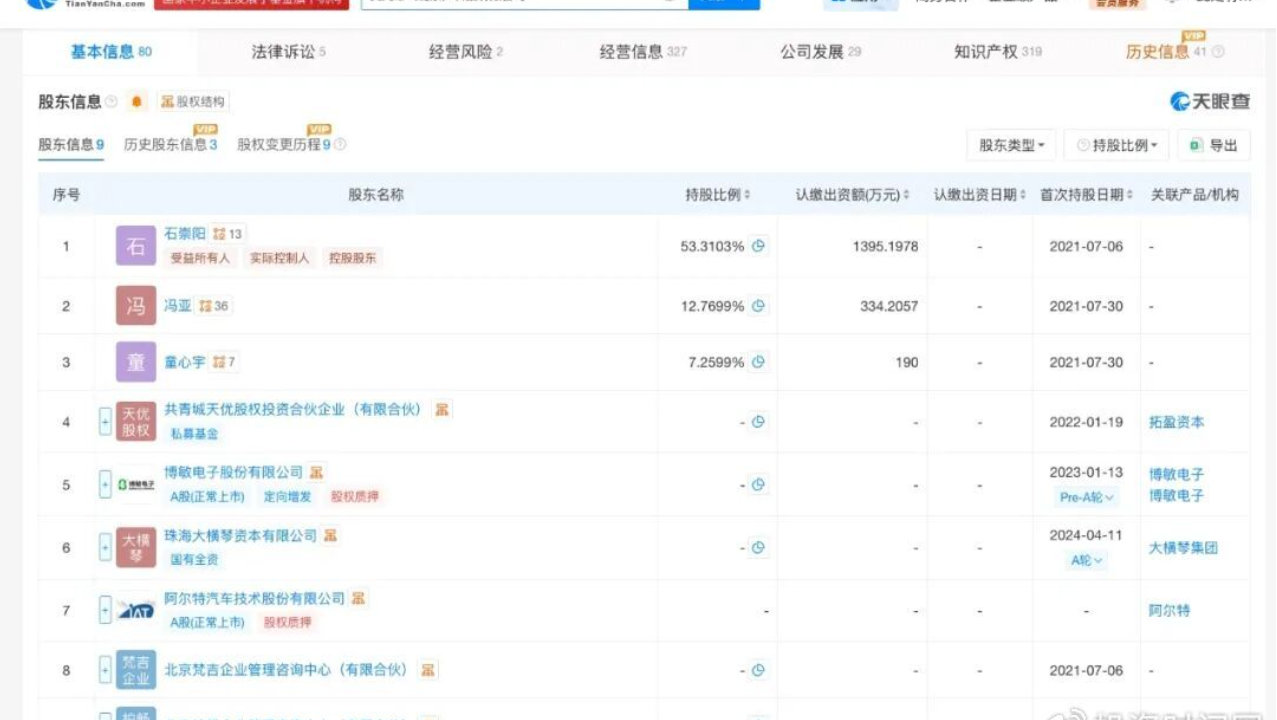Click the pie chart icon in 共青城天优 row

pos(758,422)
